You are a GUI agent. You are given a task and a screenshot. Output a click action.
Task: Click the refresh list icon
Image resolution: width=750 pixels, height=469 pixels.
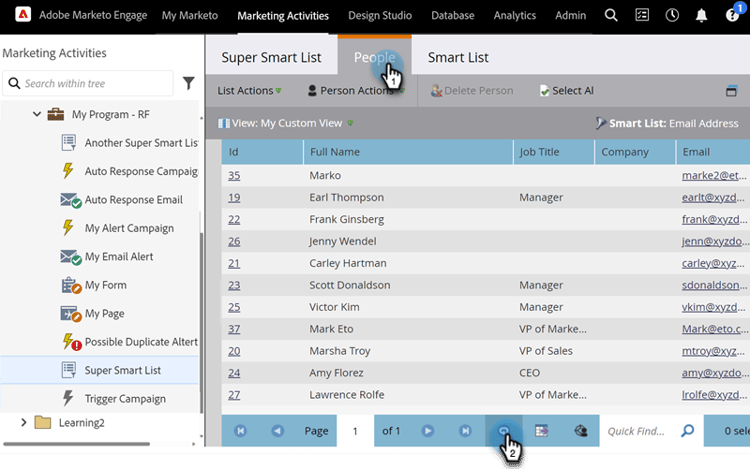(503, 431)
